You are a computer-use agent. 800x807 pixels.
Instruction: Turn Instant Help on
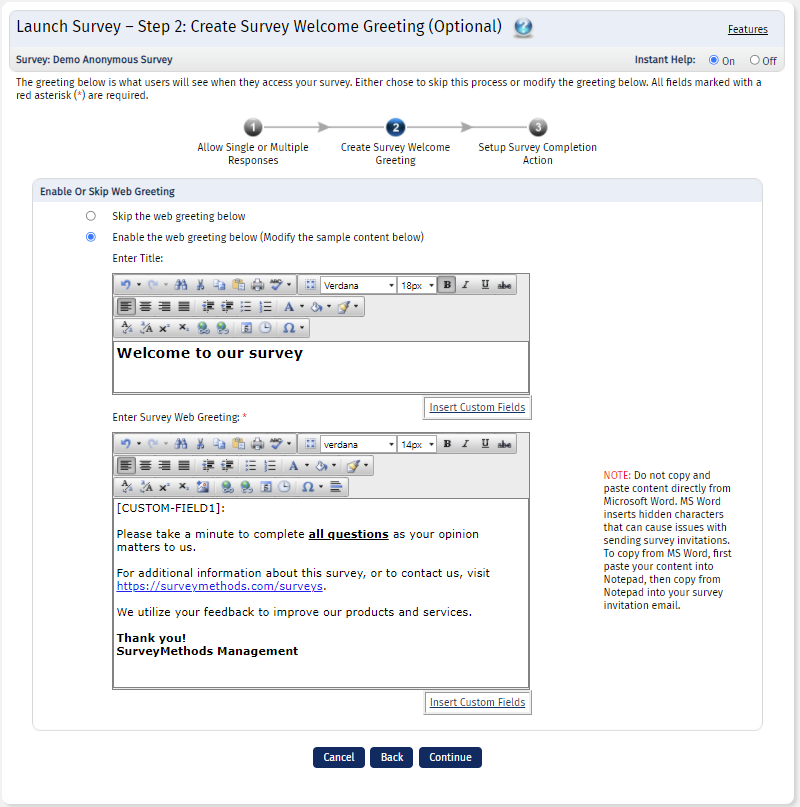[714, 60]
